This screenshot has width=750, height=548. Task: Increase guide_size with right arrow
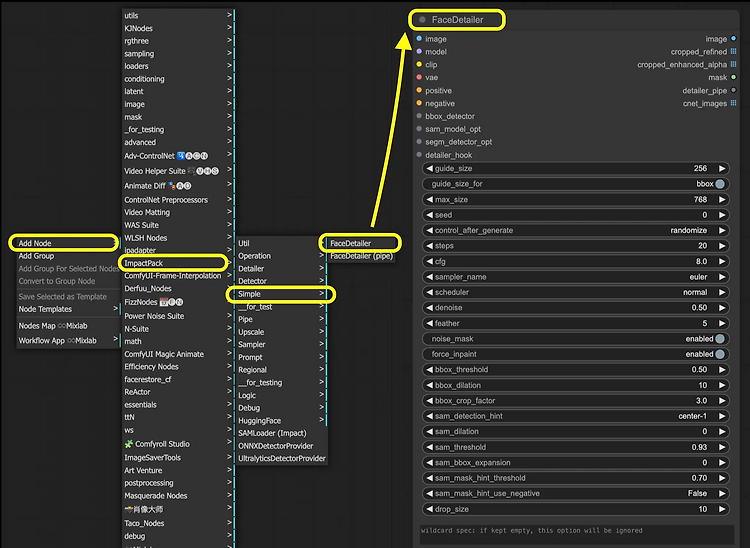(722, 168)
